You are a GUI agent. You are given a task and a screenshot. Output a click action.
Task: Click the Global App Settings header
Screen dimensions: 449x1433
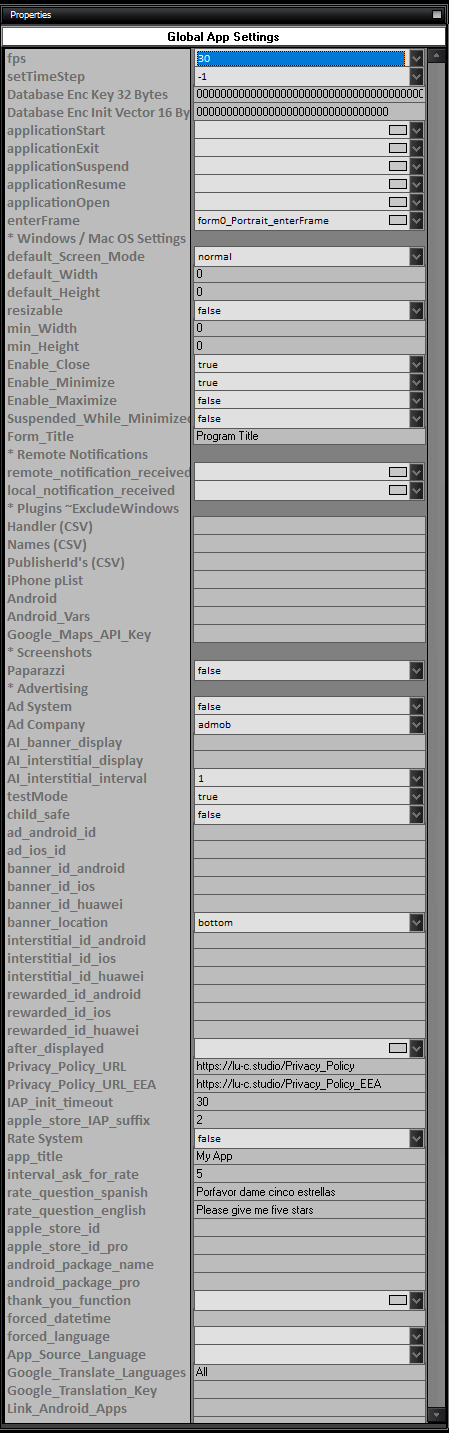tap(224, 37)
